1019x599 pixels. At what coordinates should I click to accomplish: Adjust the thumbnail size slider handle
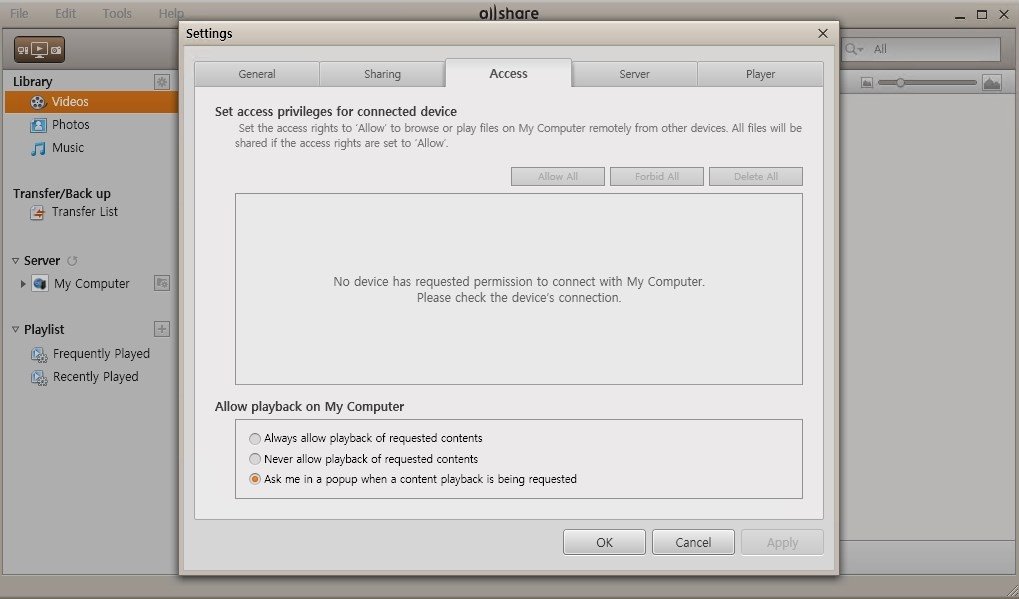coord(900,83)
